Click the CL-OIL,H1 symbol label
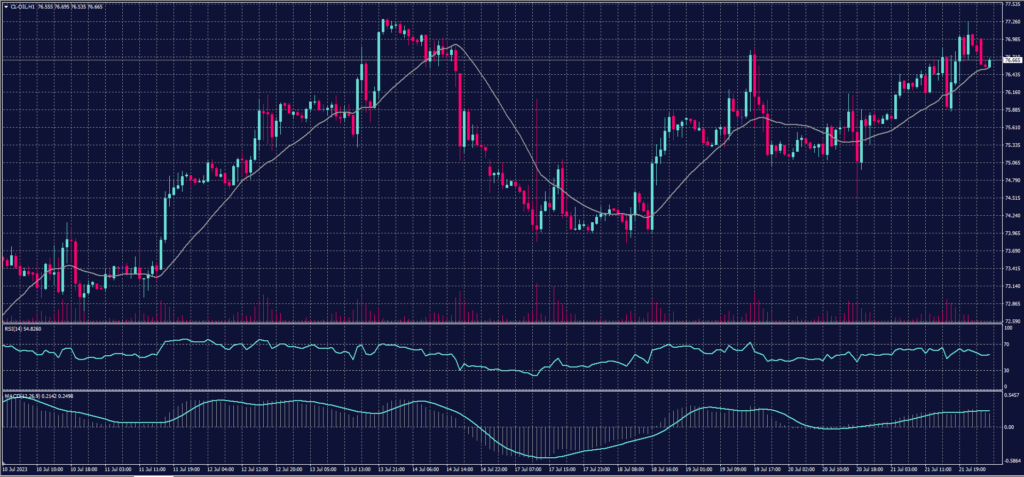The image size is (1024, 477). click(21, 6)
